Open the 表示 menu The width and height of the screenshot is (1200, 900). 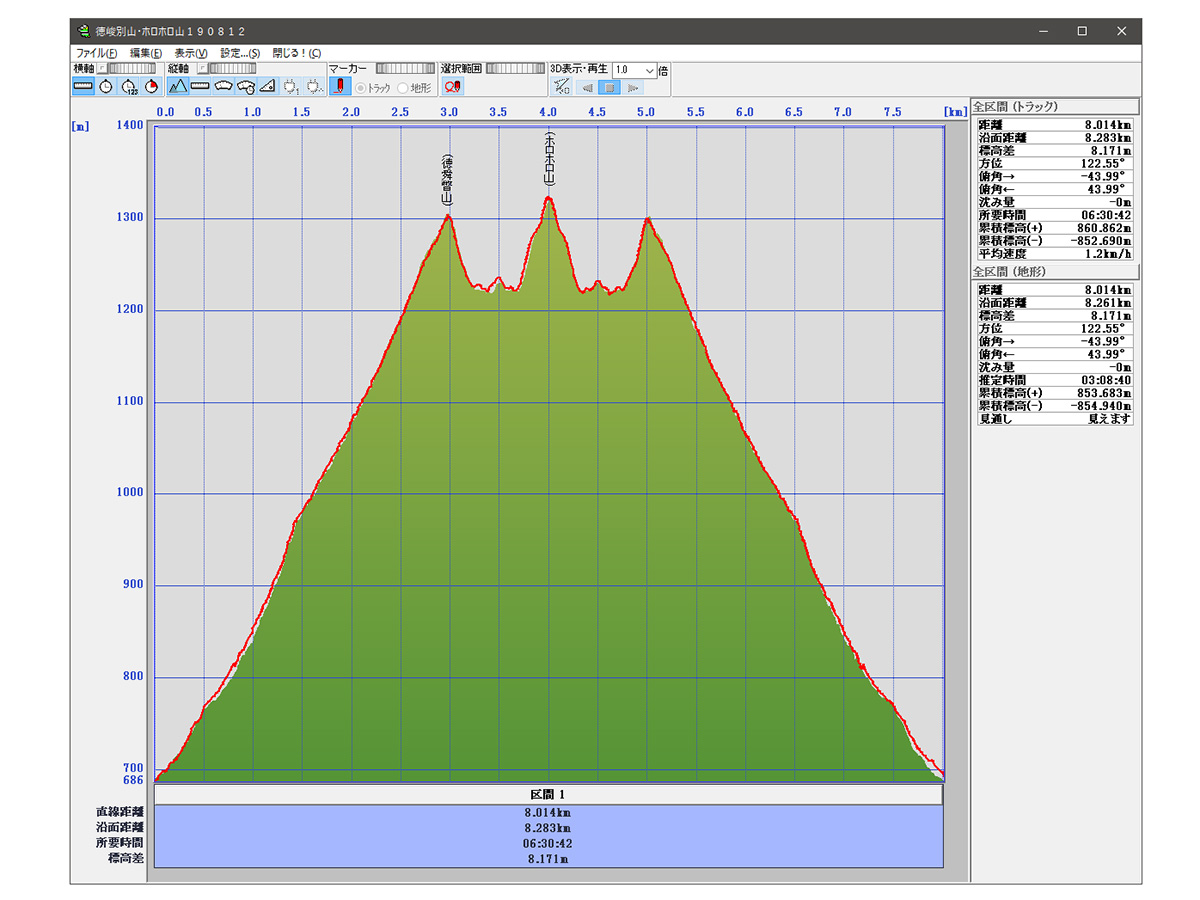[x=190, y=53]
